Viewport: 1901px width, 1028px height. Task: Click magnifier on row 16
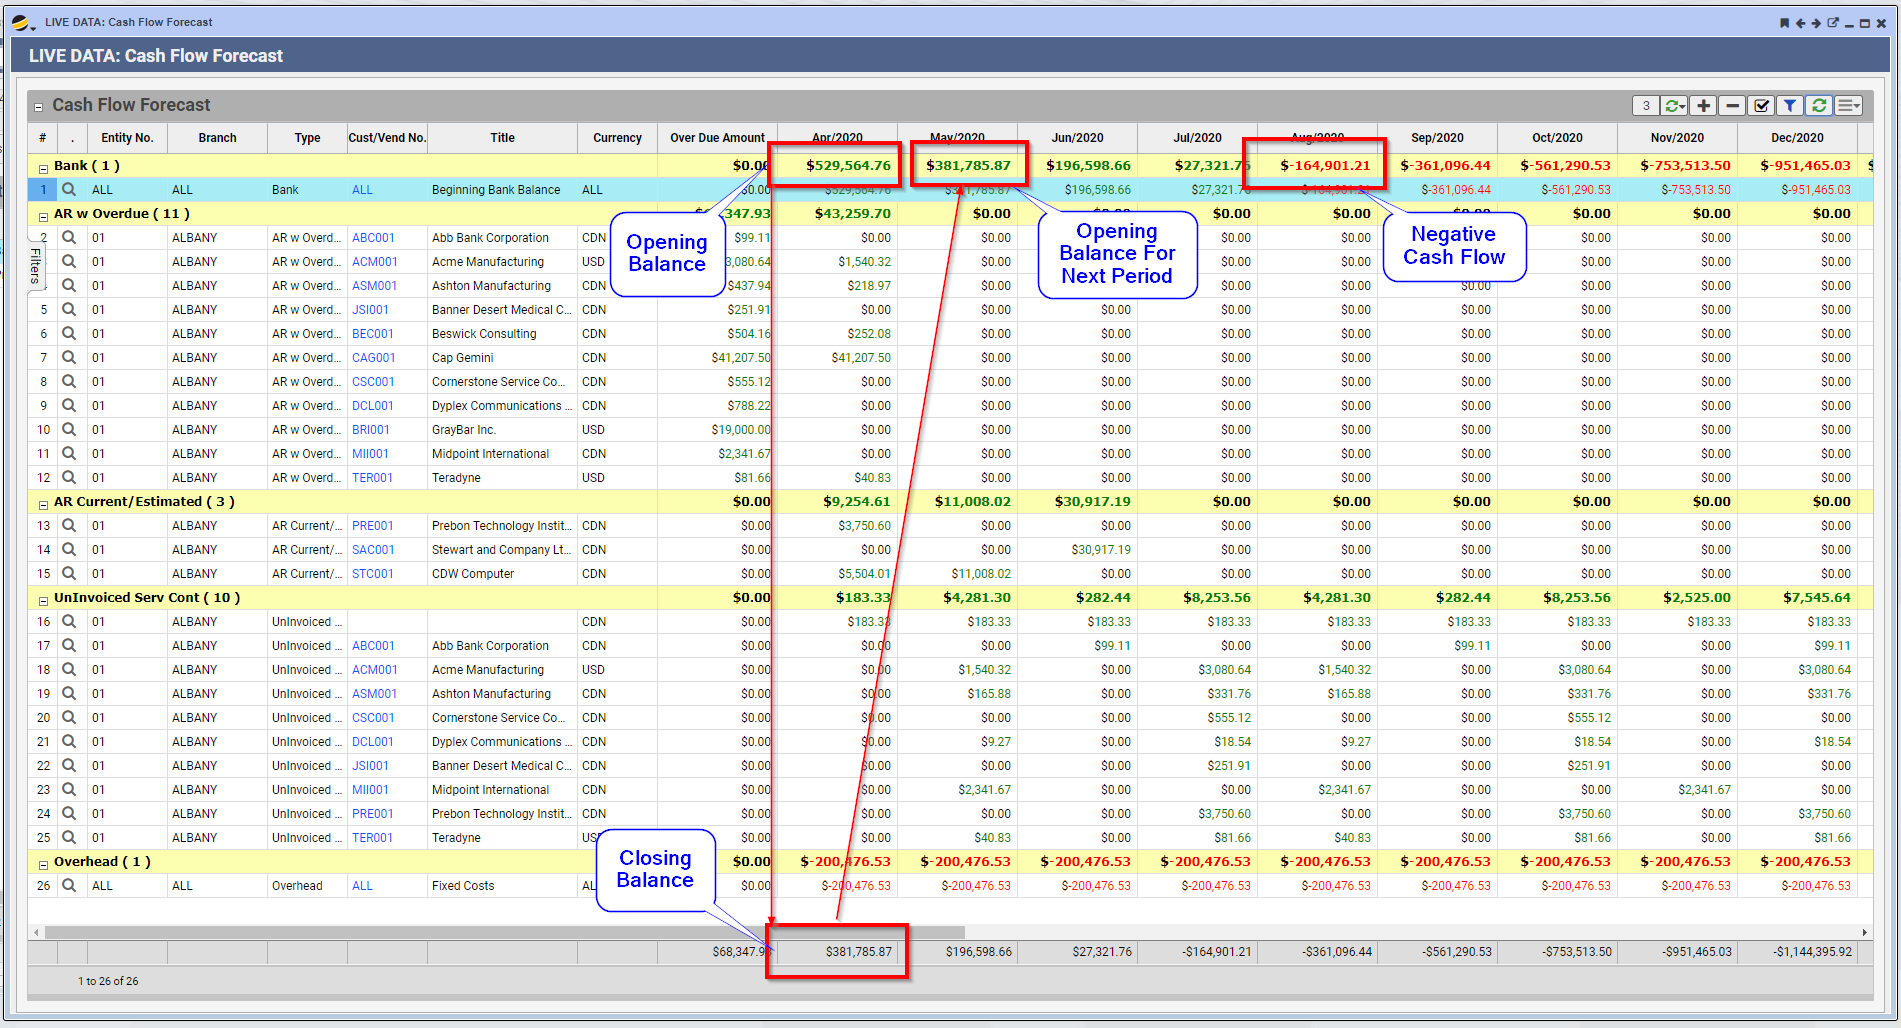tap(69, 621)
